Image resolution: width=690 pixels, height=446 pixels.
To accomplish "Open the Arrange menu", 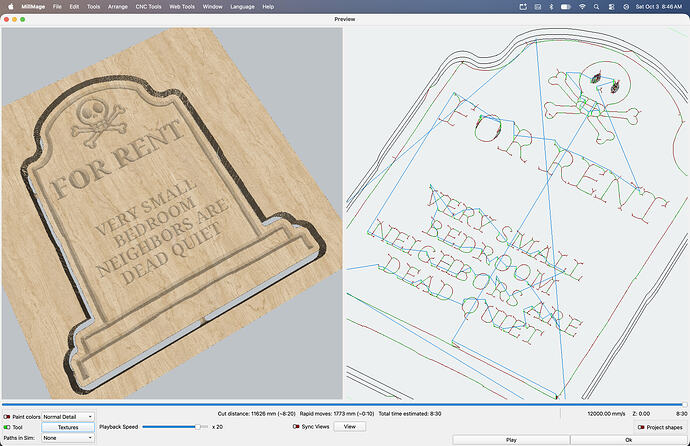I will [117, 7].
